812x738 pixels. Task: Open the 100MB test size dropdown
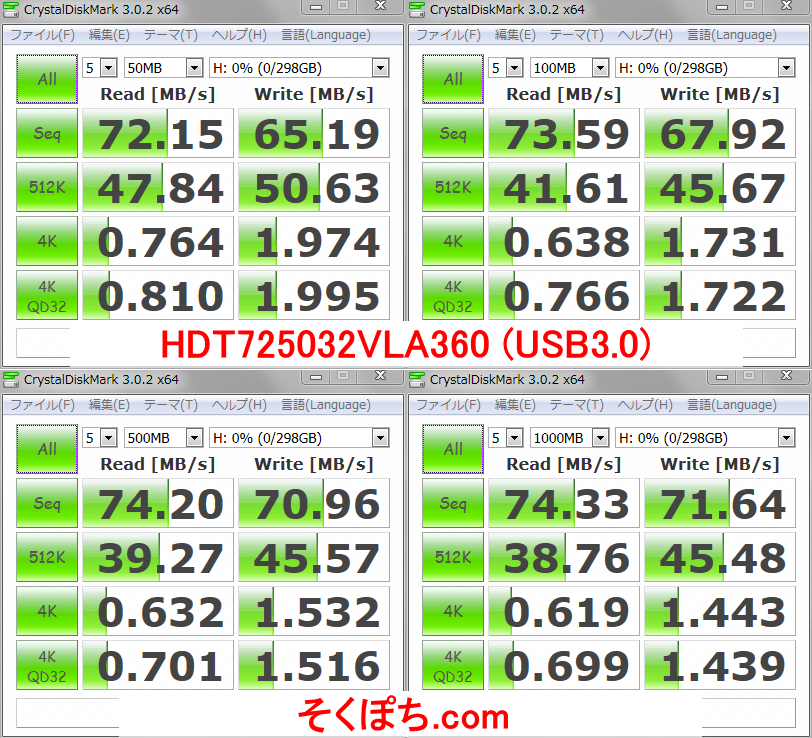click(569, 68)
